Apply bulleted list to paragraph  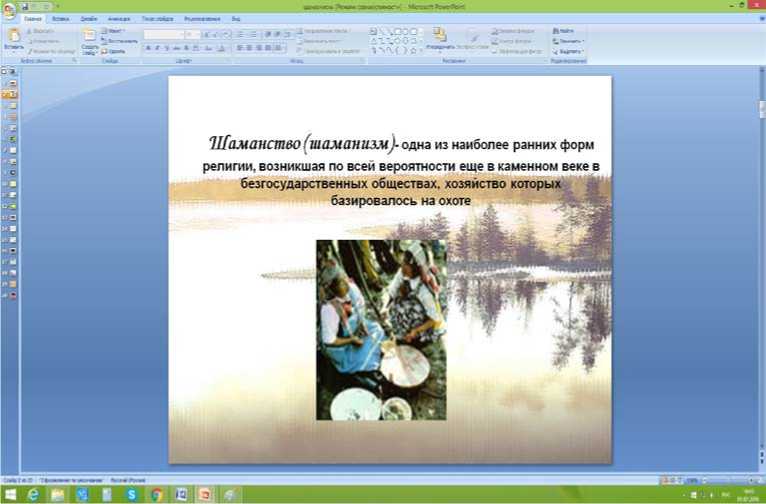tap(240, 34)
